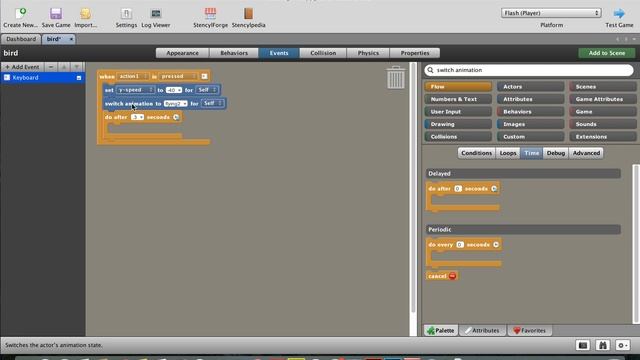Select the Scenes block category

602,87
